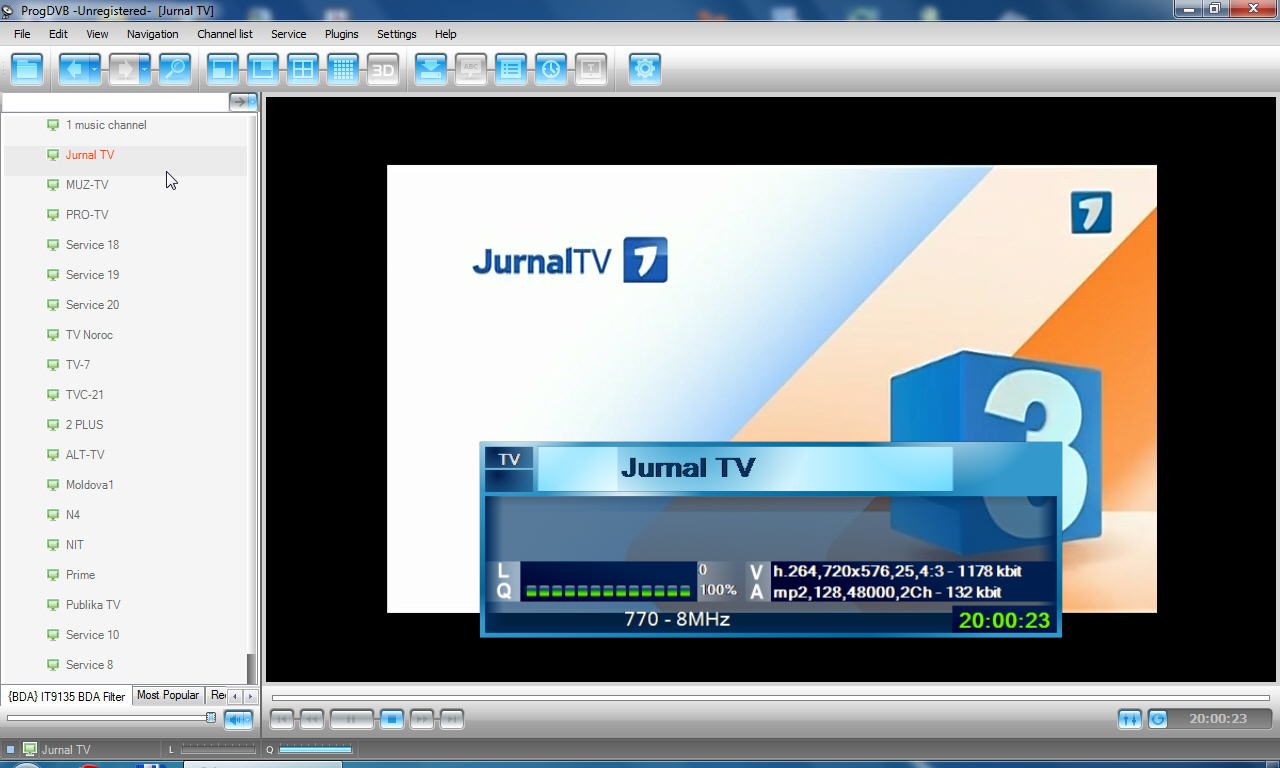Click the TV icon beside Jurnal TV
The width and height of the screenshot is (1280, 768).
click(x=53, y=155)
